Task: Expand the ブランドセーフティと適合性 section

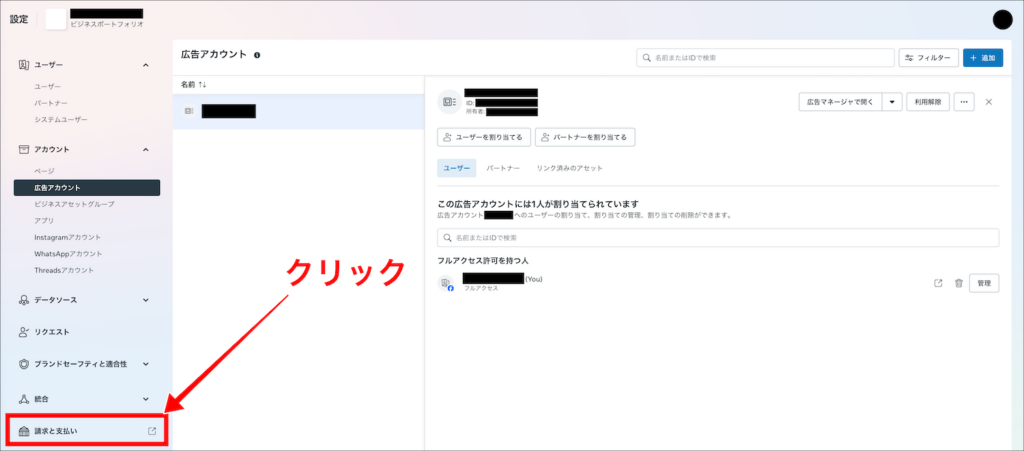Action: [x=146, y=364]
